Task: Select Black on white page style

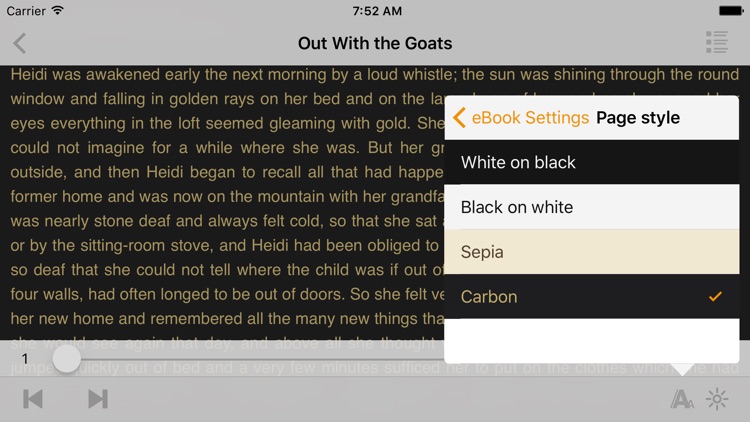Action: 592,207
